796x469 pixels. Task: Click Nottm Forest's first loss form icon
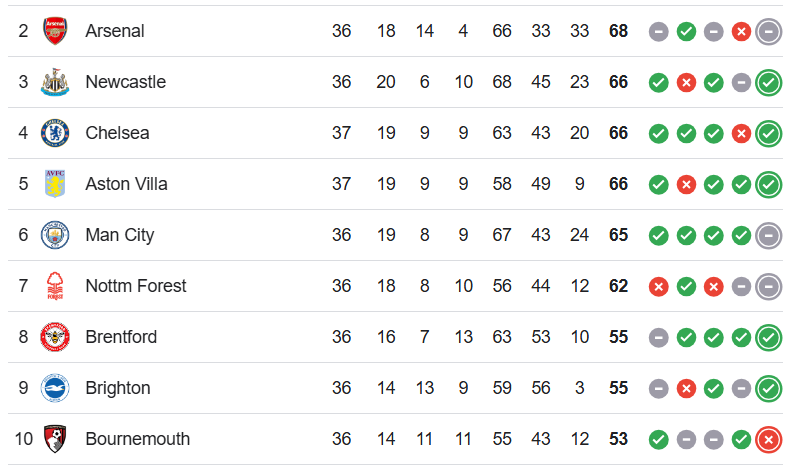(x=658, y=287)
